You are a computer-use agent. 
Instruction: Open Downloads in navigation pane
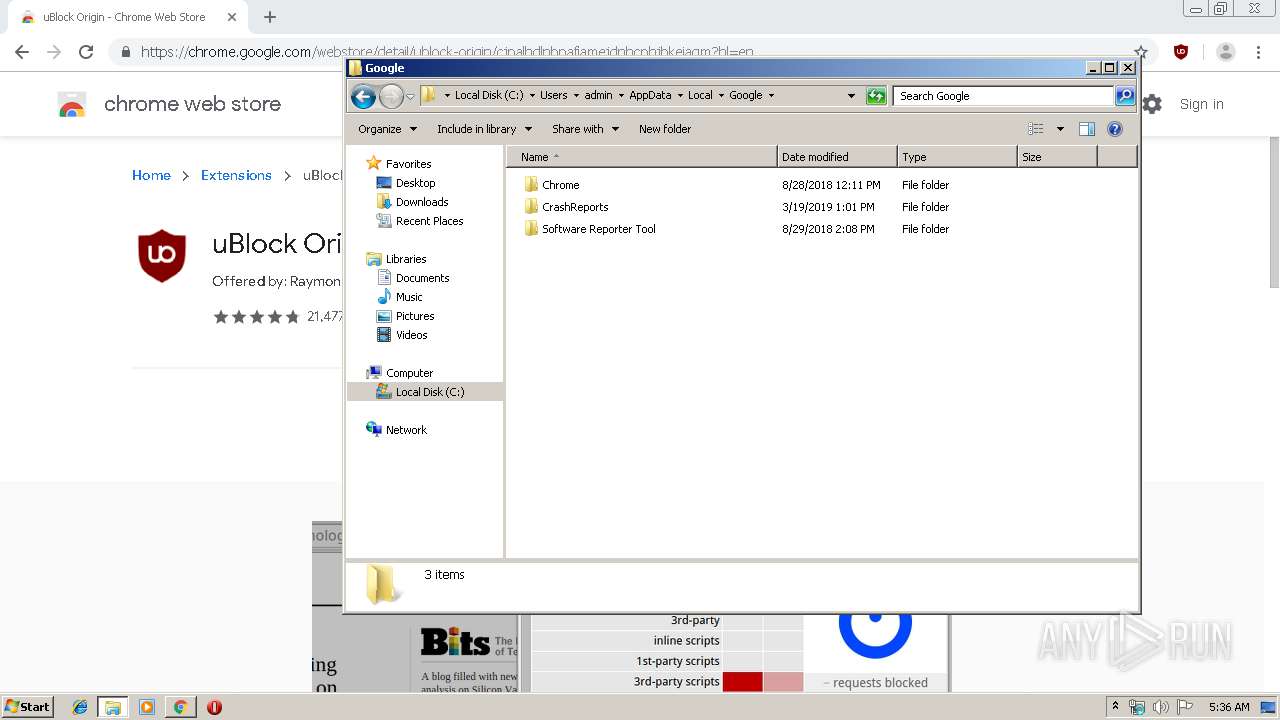coord(412,202)
